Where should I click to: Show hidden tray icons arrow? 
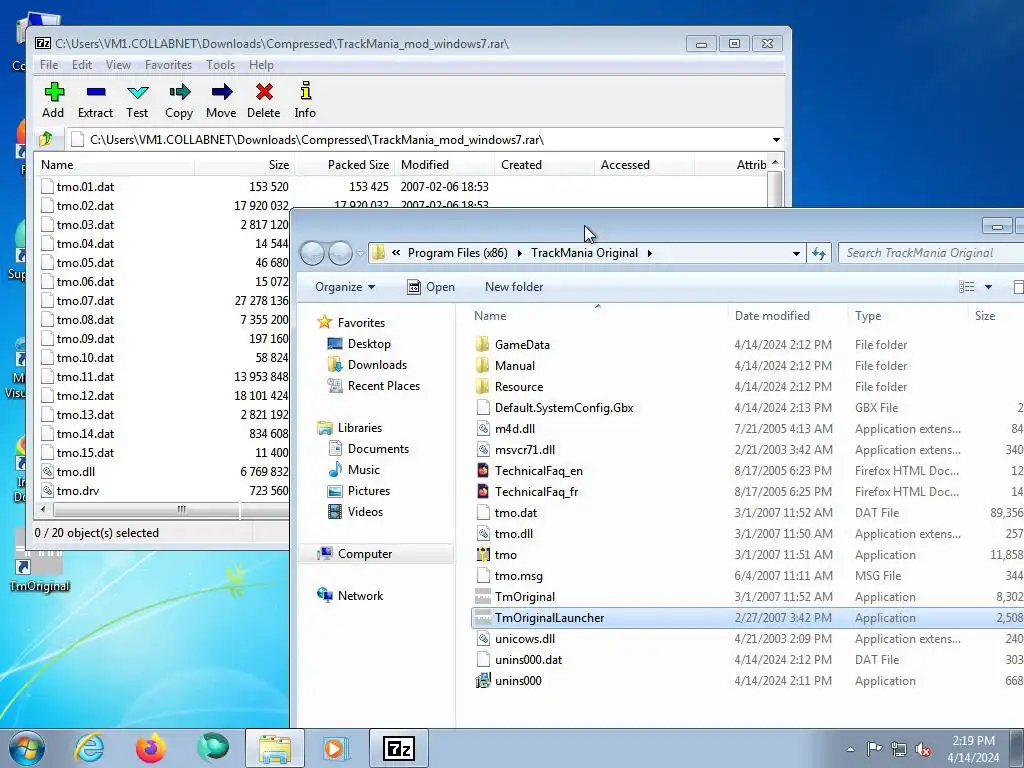click(x=850, y=749)
